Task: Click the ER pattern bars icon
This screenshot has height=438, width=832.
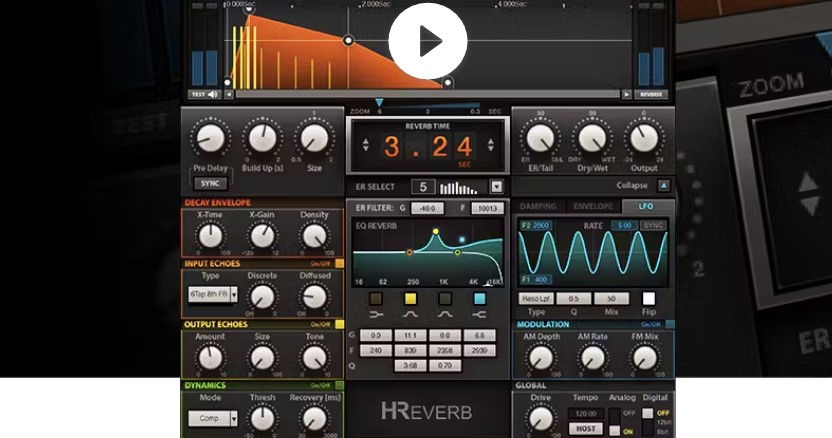Action: [458, 187]
